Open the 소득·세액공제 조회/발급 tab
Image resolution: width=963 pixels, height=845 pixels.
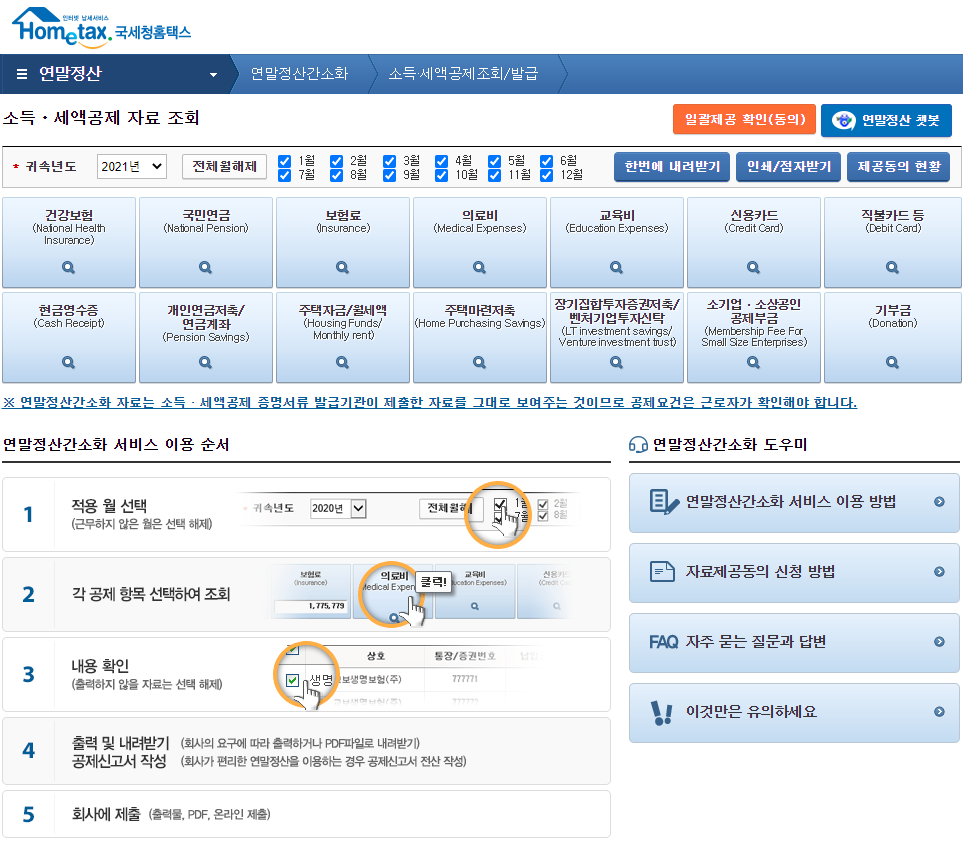click(464, 73)
